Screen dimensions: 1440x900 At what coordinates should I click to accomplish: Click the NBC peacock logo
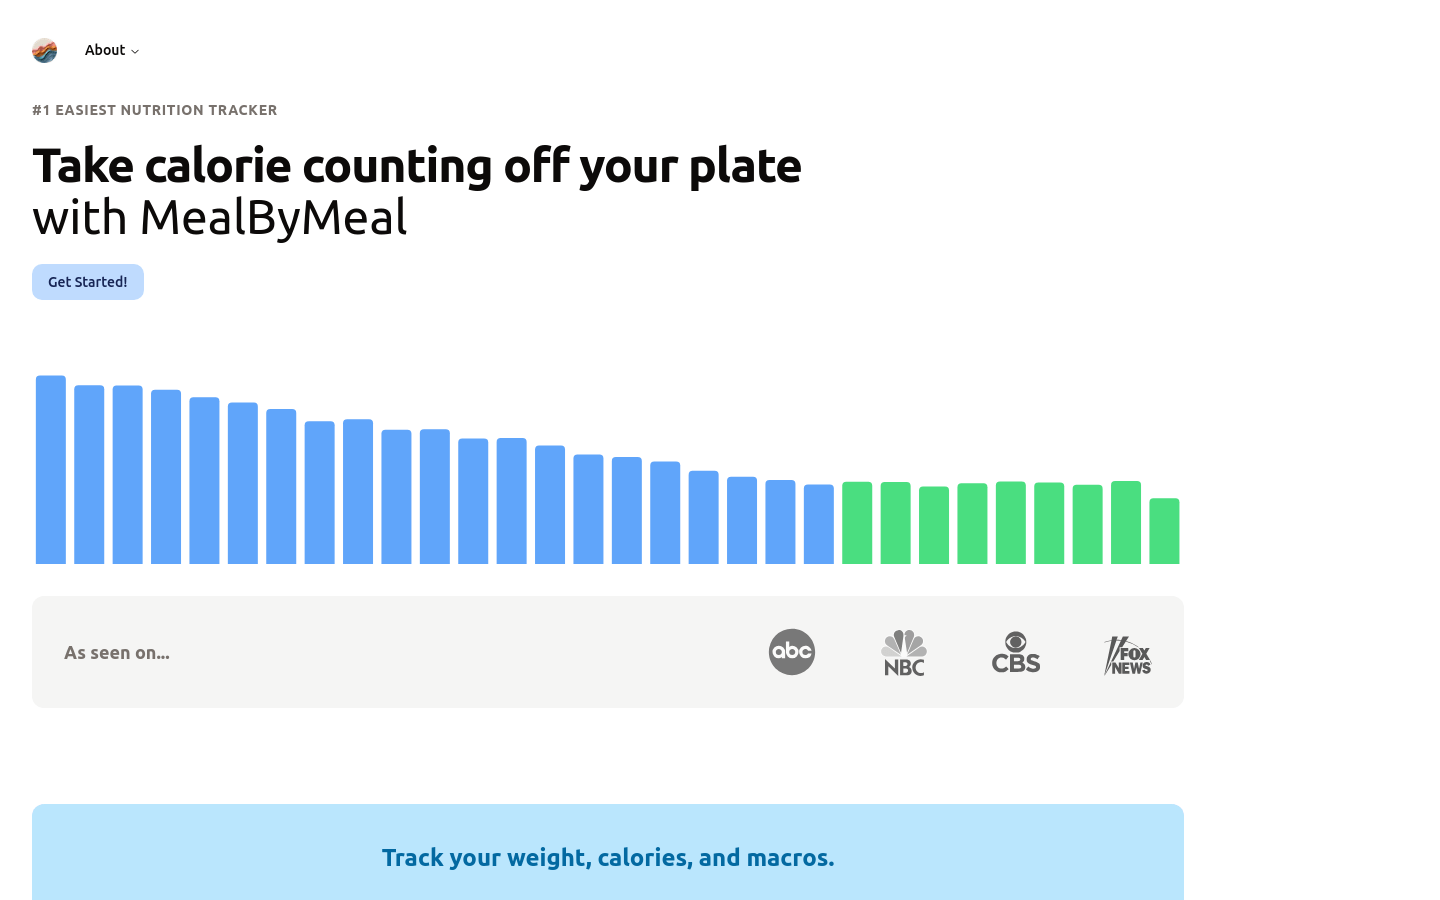tap(904, 652)
